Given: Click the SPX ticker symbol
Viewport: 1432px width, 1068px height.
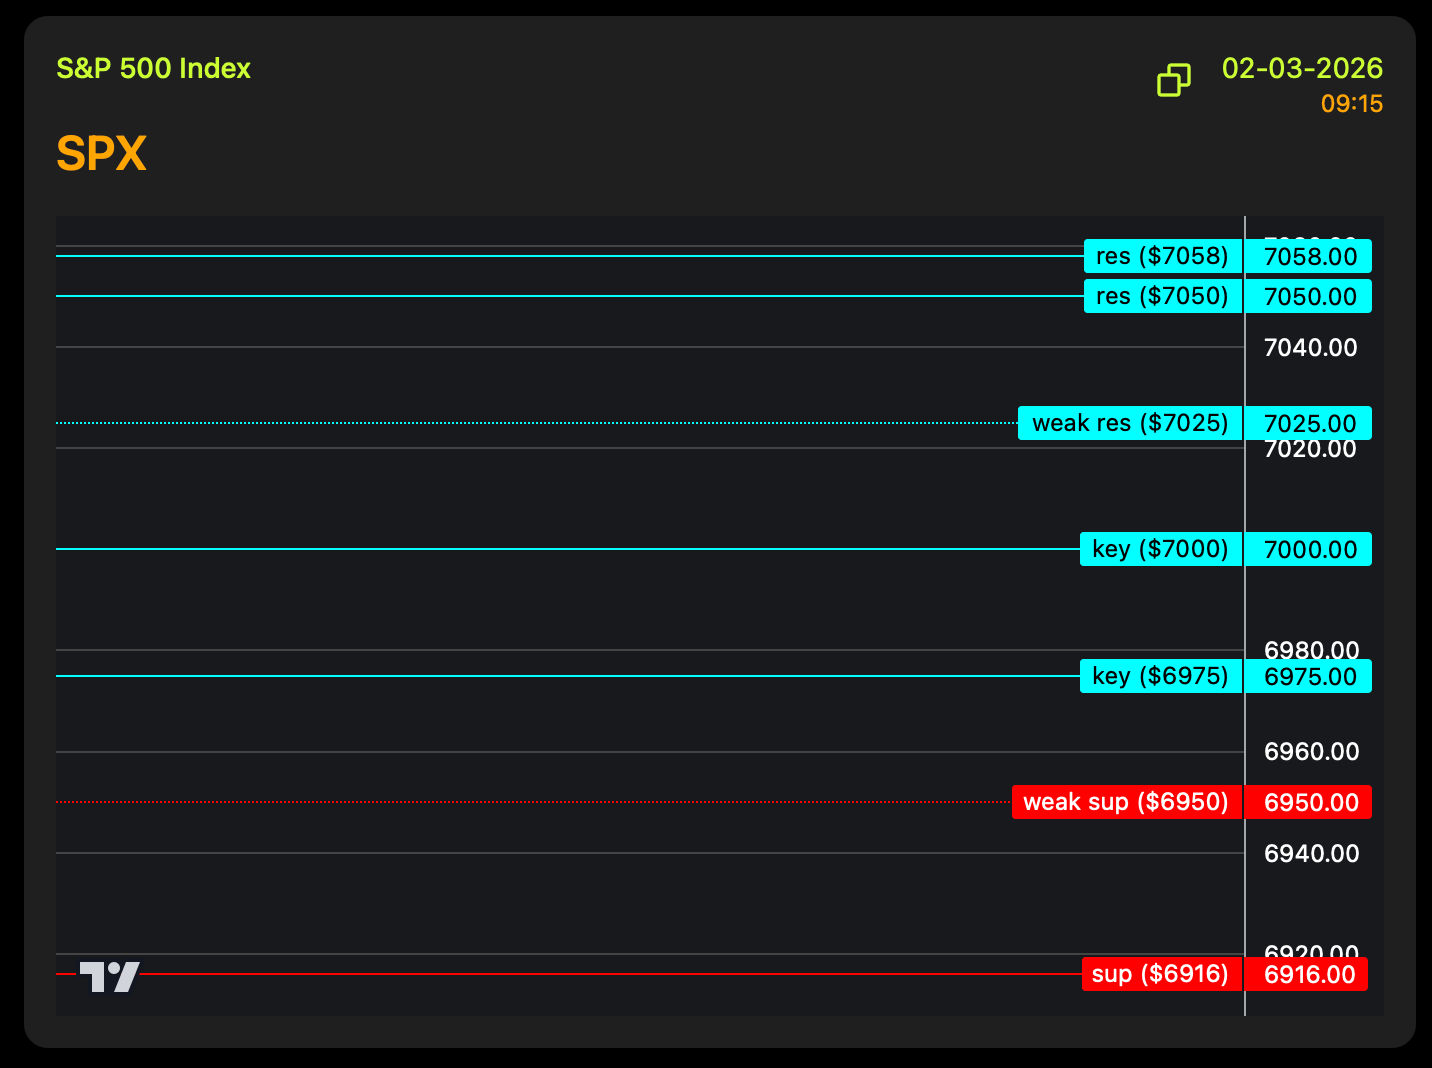Looking at the screenshot, I should (x=102, y=154).
